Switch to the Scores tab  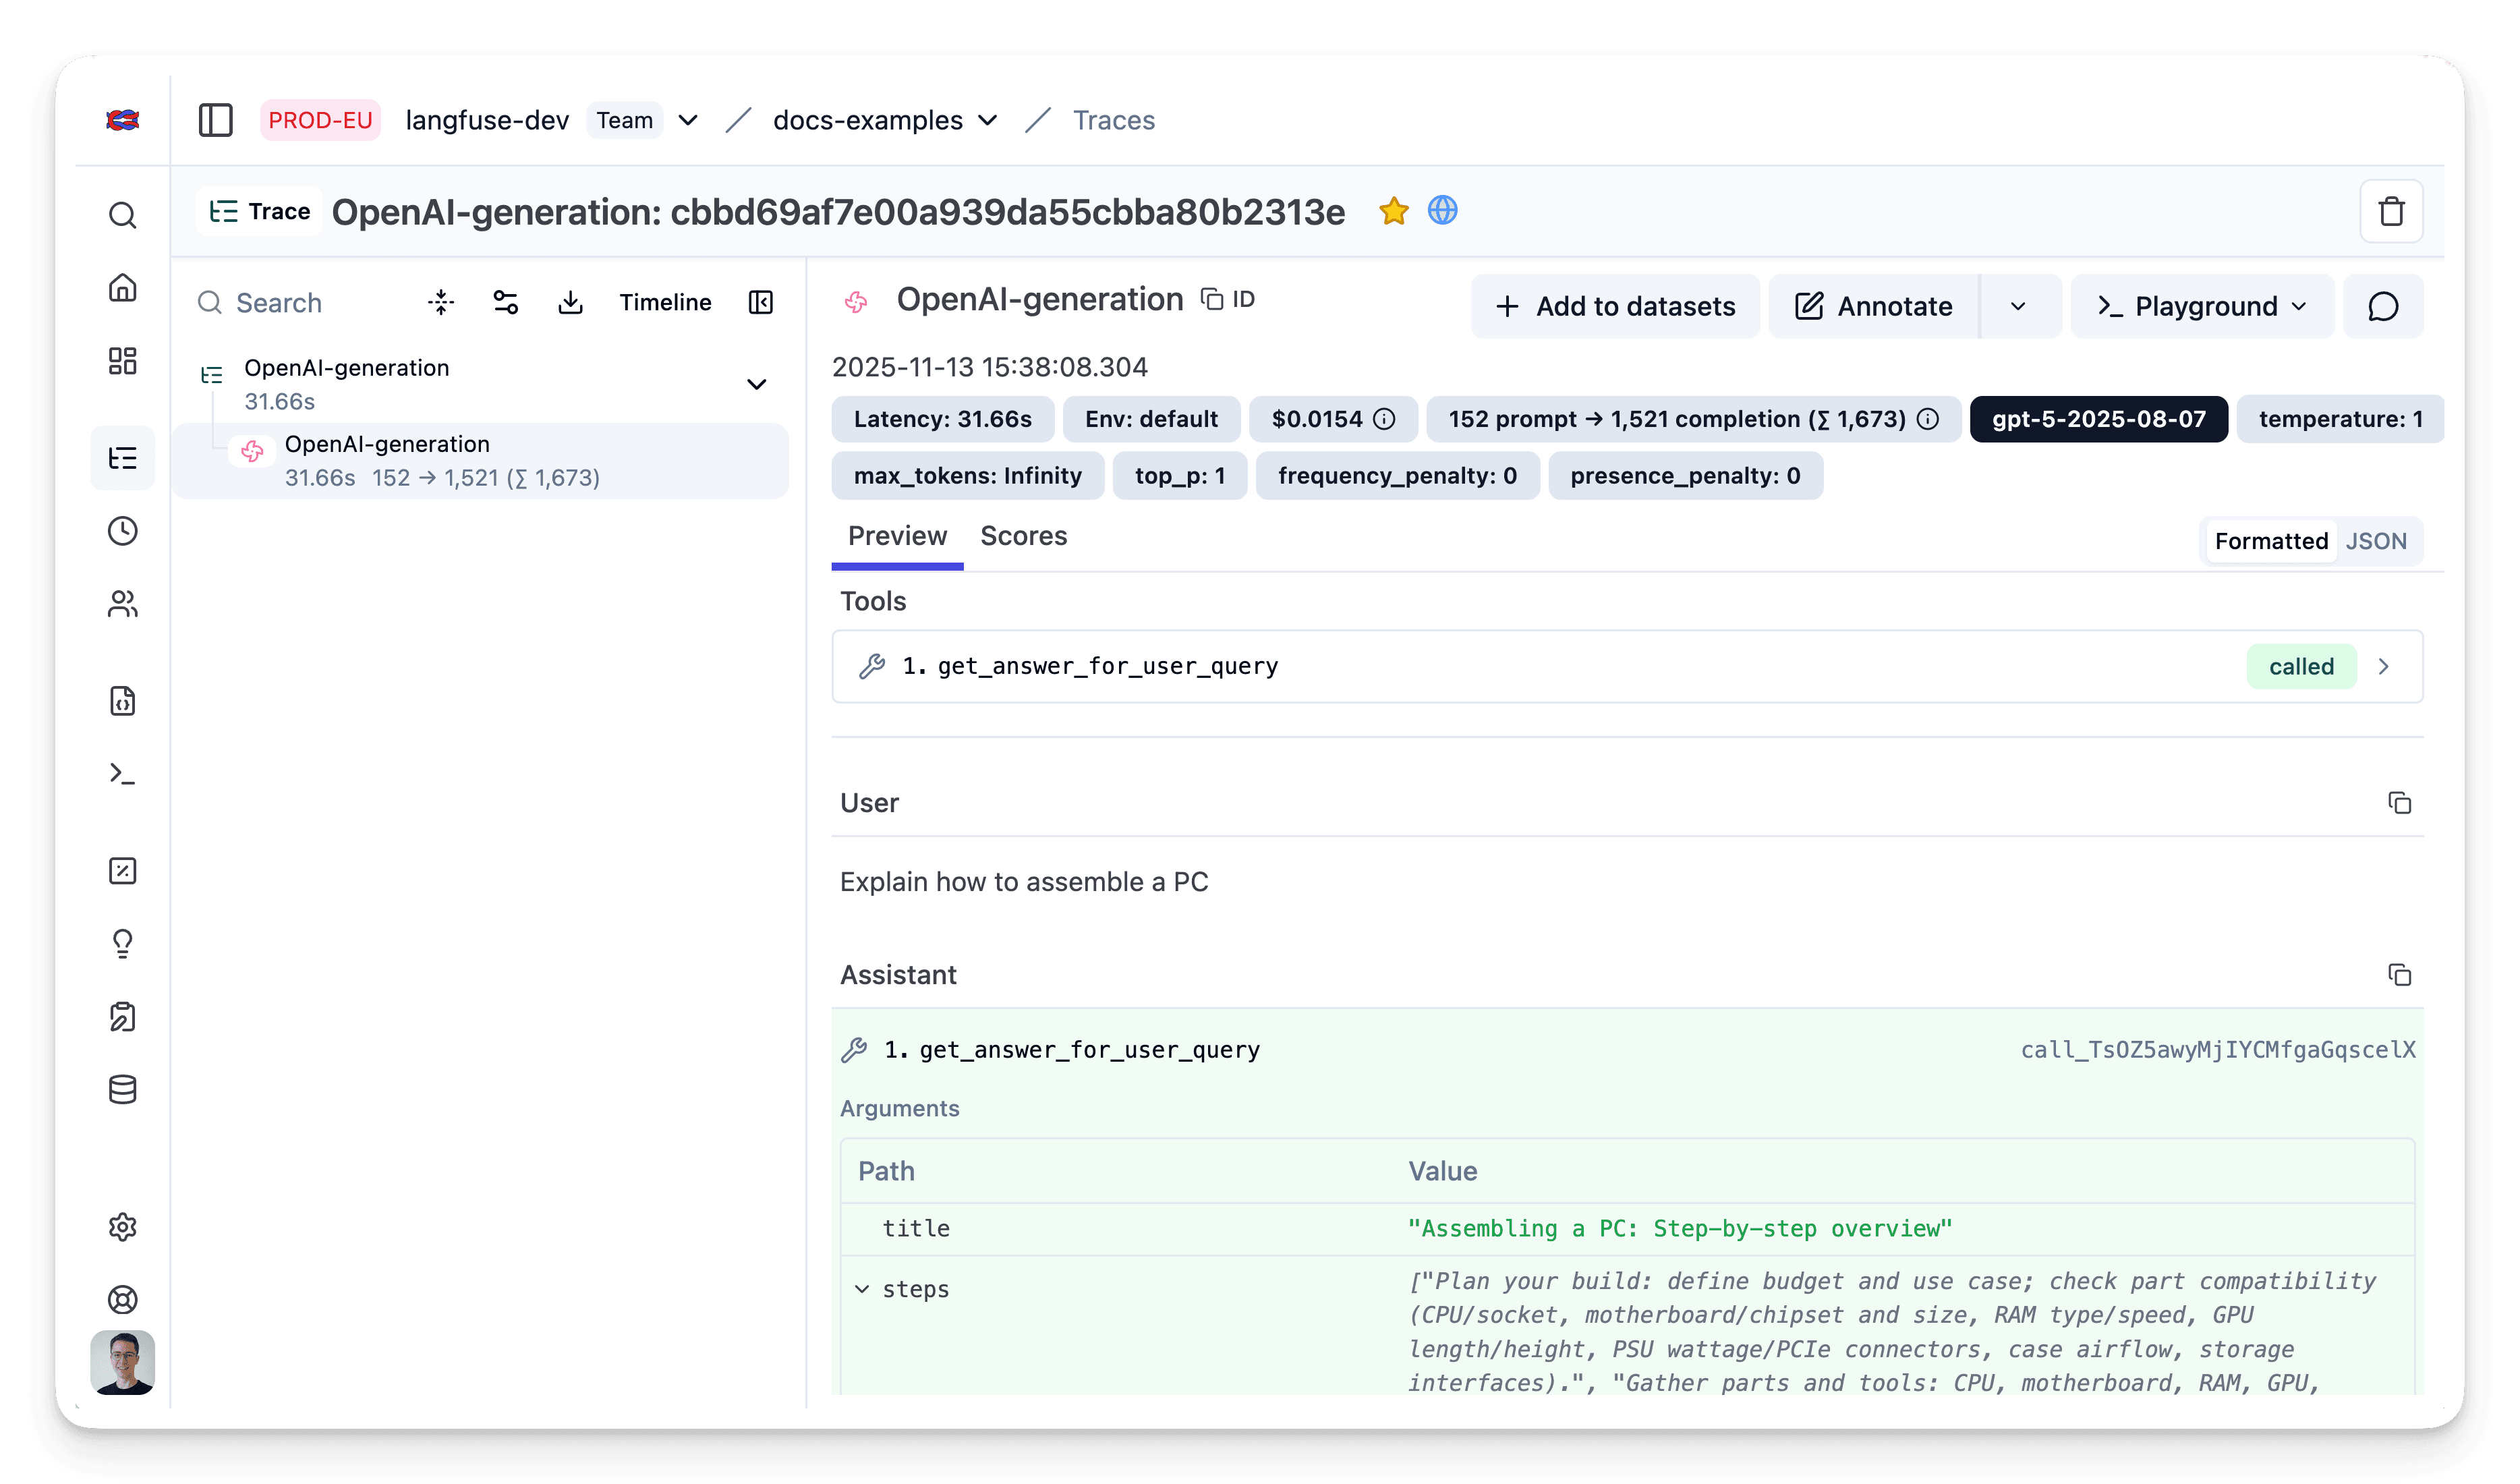coord(1023,536)
